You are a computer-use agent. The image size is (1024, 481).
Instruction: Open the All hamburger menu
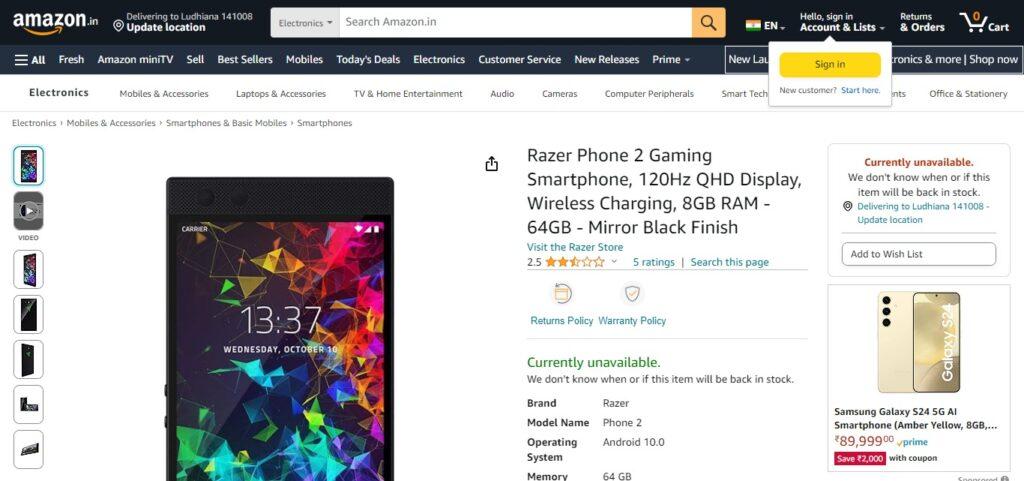[30, 59]
